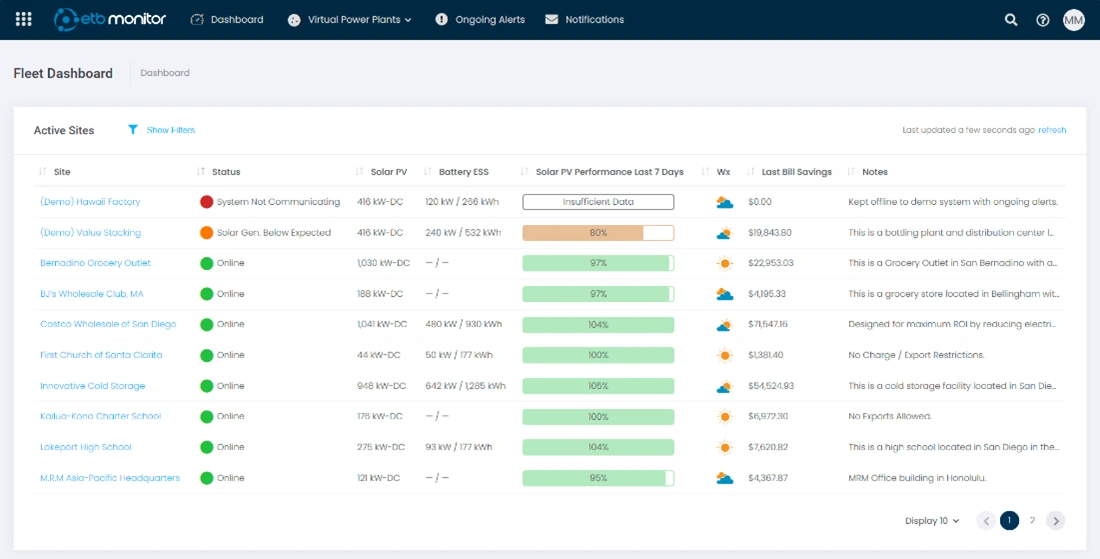Viewport: 1100px width, 559px height.
Task: Open First Church of Santa Clarita
Action: pyautogui.click(x=101, y=355)
